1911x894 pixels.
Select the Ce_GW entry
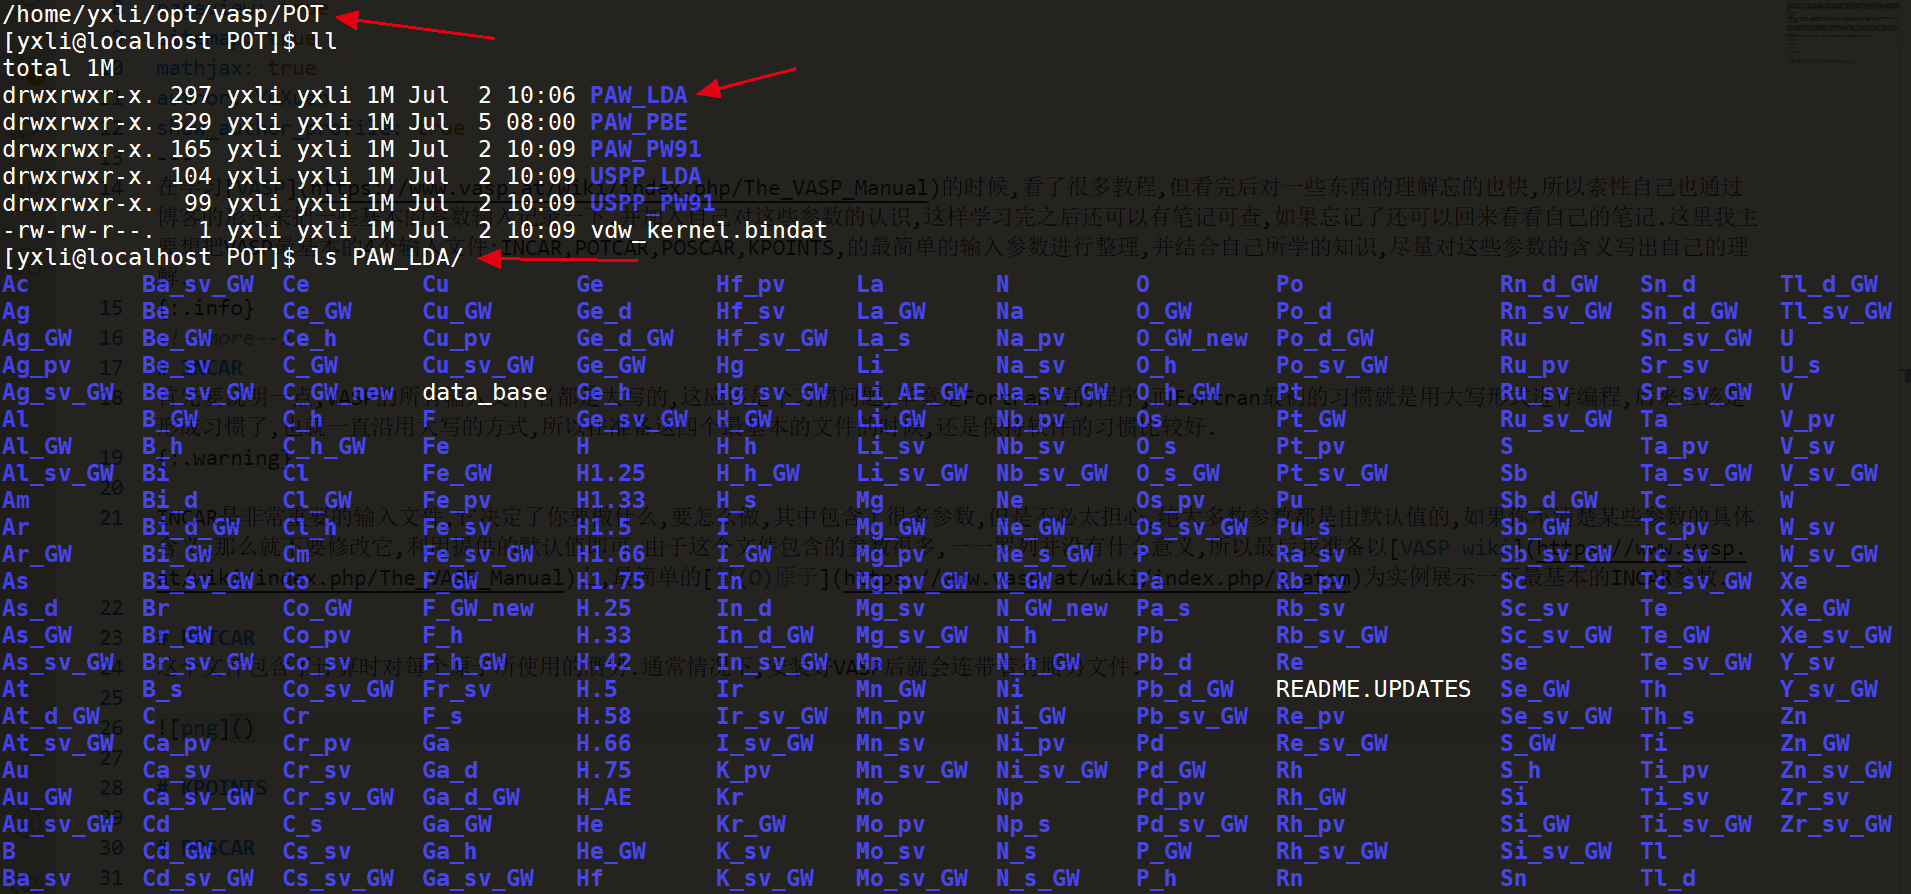click(x=317, y=311)
